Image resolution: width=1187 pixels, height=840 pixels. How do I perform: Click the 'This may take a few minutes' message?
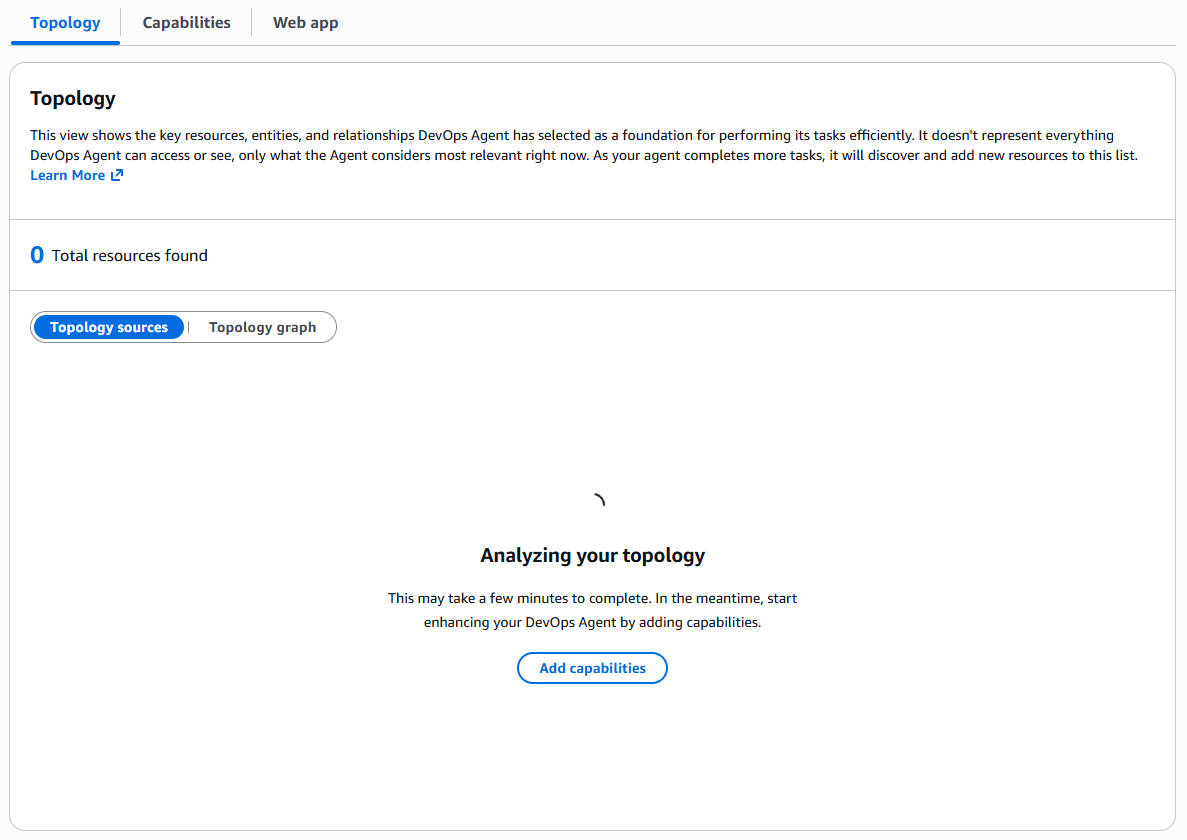point(592,598)
